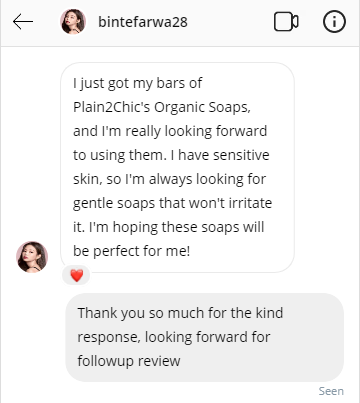Click the 'it. I'm hoping these soaps will' line
Screen dimensions: 360x403
169,227
